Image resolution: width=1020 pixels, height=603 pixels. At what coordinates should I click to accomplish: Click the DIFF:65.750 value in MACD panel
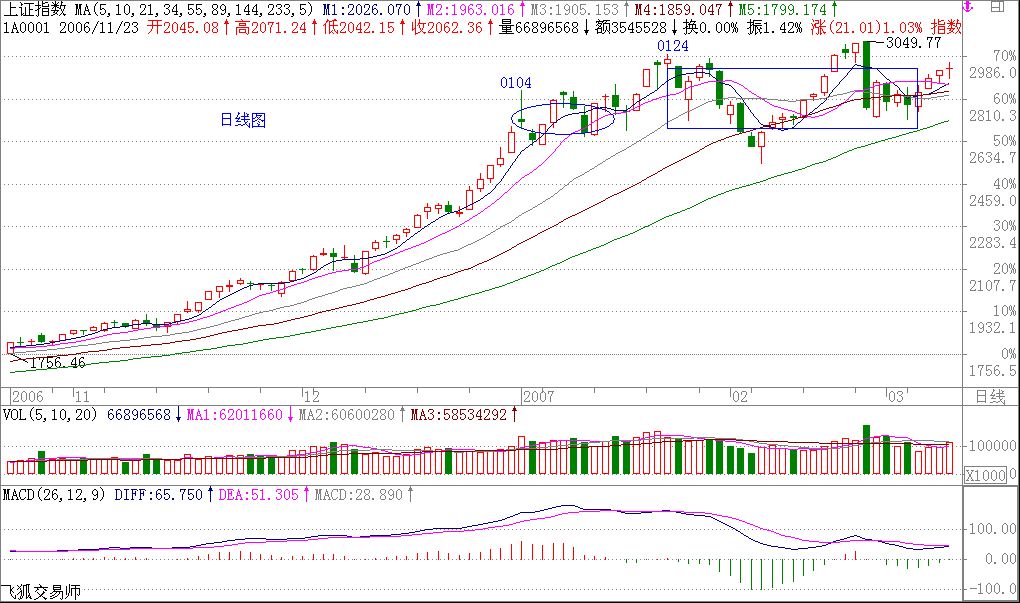158,495
